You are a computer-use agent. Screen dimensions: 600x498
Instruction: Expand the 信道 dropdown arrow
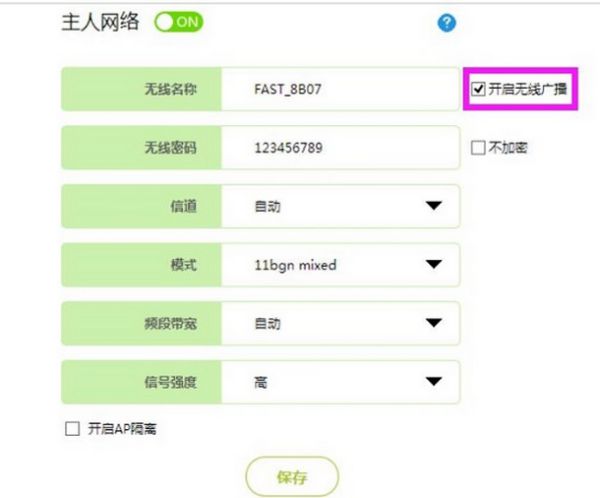coord(434,206)
